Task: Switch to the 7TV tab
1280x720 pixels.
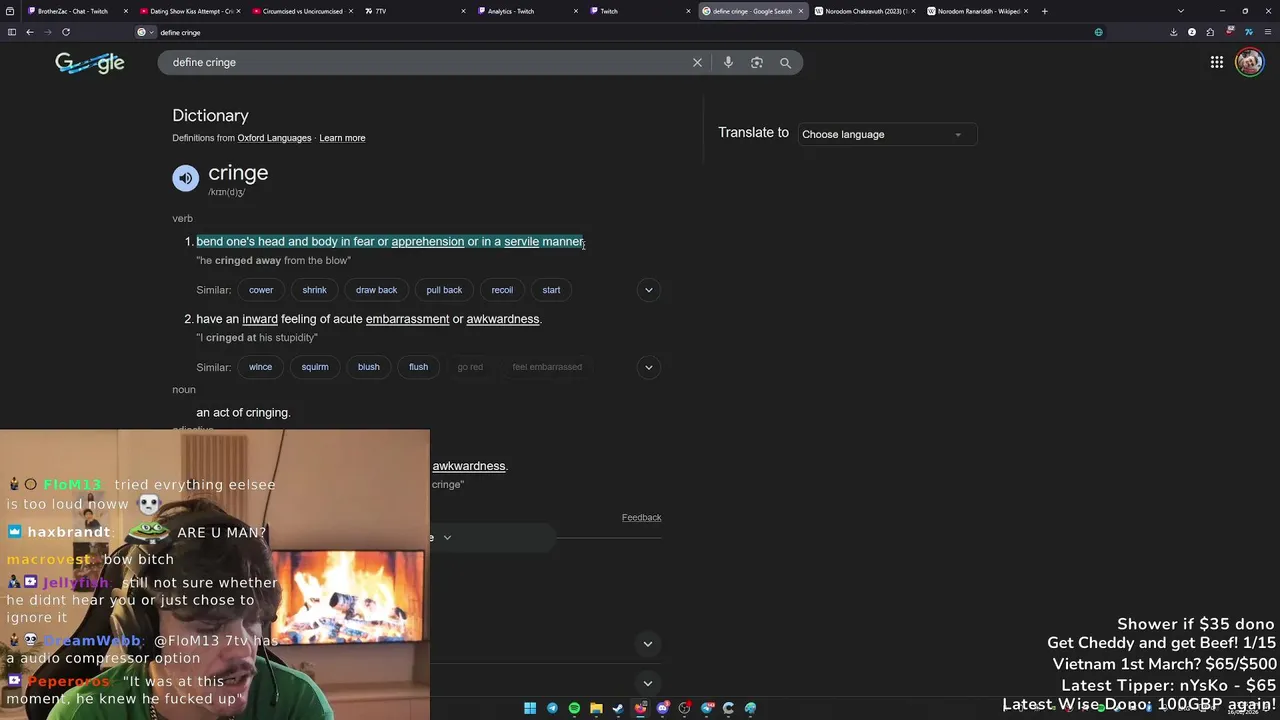Action: coord(416,11)
